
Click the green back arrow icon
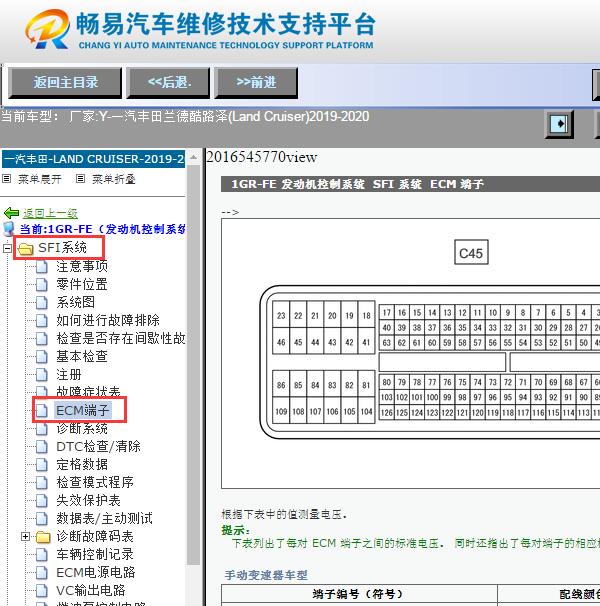(11, 213)
